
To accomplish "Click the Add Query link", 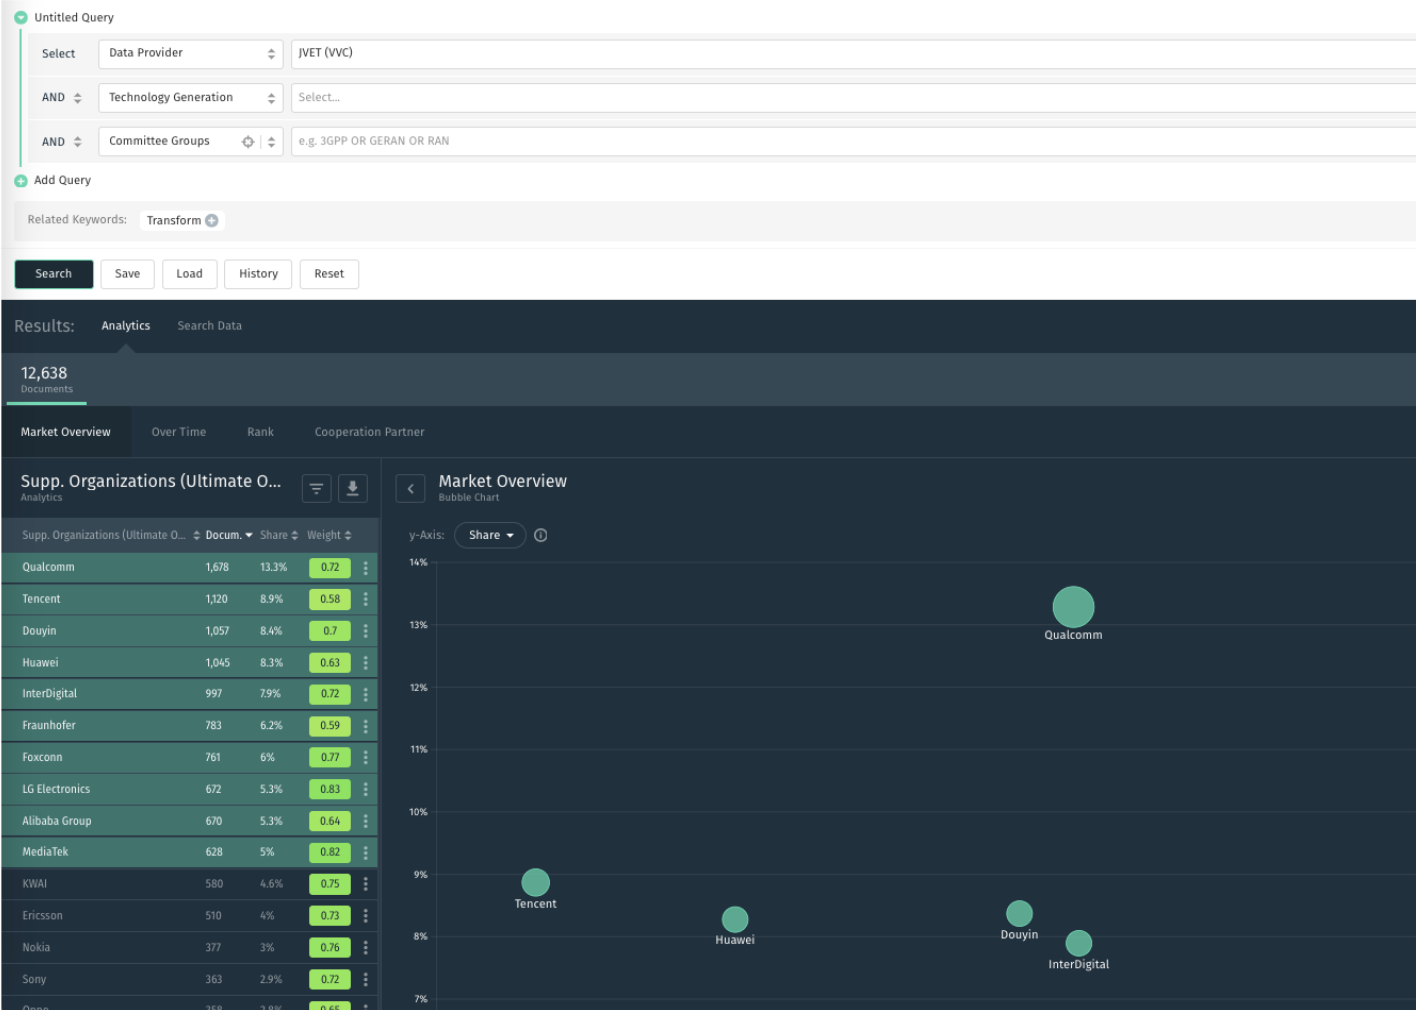I will pyautogui.click(x=63, y=181).
